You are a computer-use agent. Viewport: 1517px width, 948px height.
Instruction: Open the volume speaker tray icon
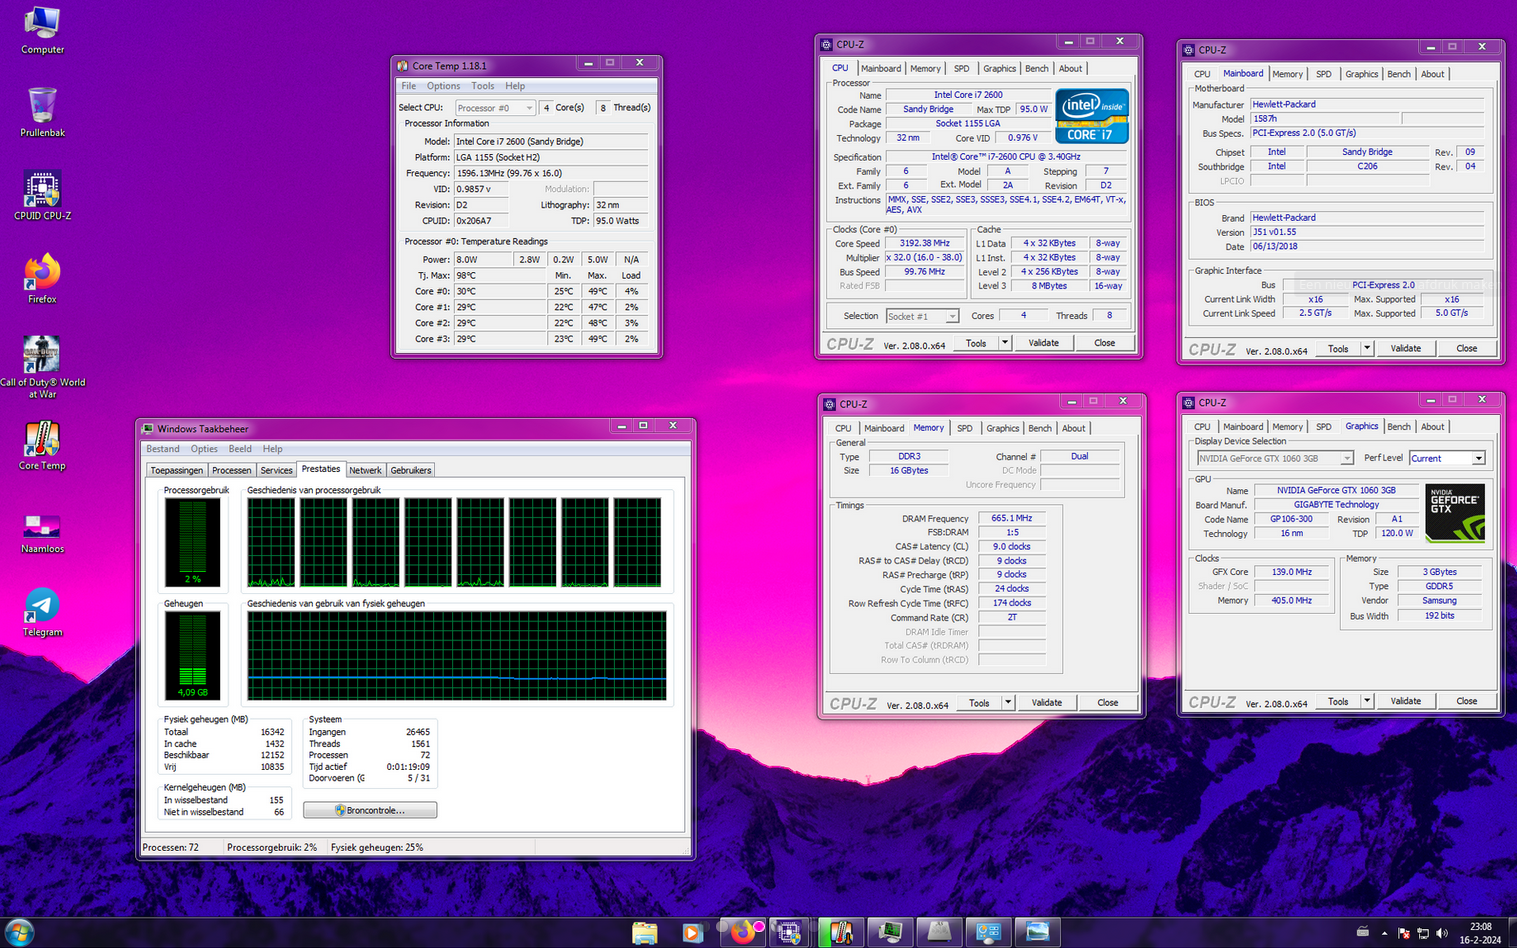(x=1442, y=933)
